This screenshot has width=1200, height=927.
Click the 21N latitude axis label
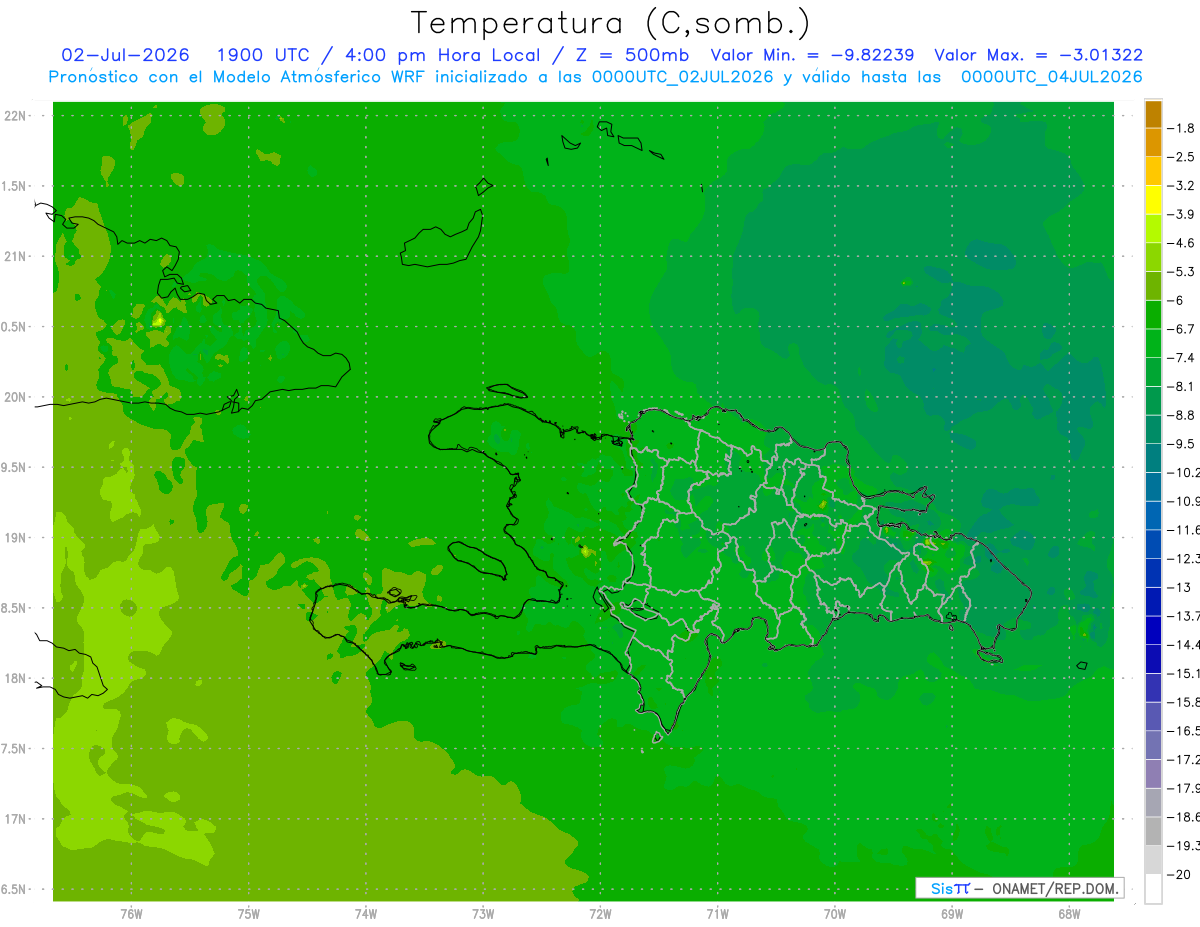[x=16, y=257]
